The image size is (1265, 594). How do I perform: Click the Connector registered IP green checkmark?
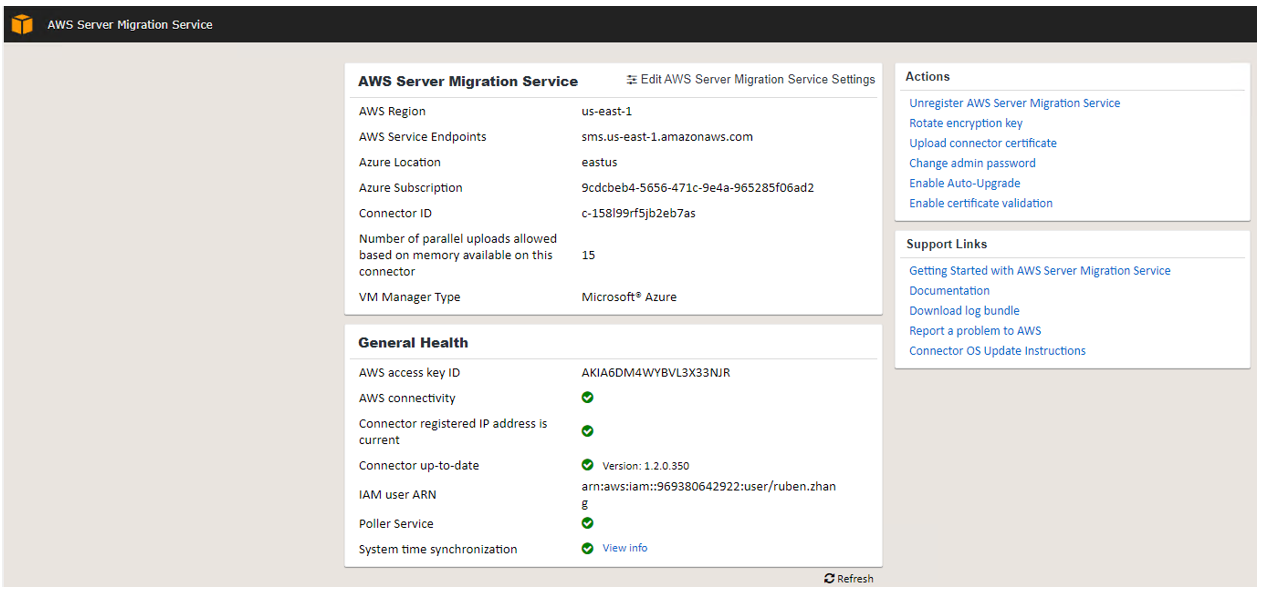coord(587,431)
